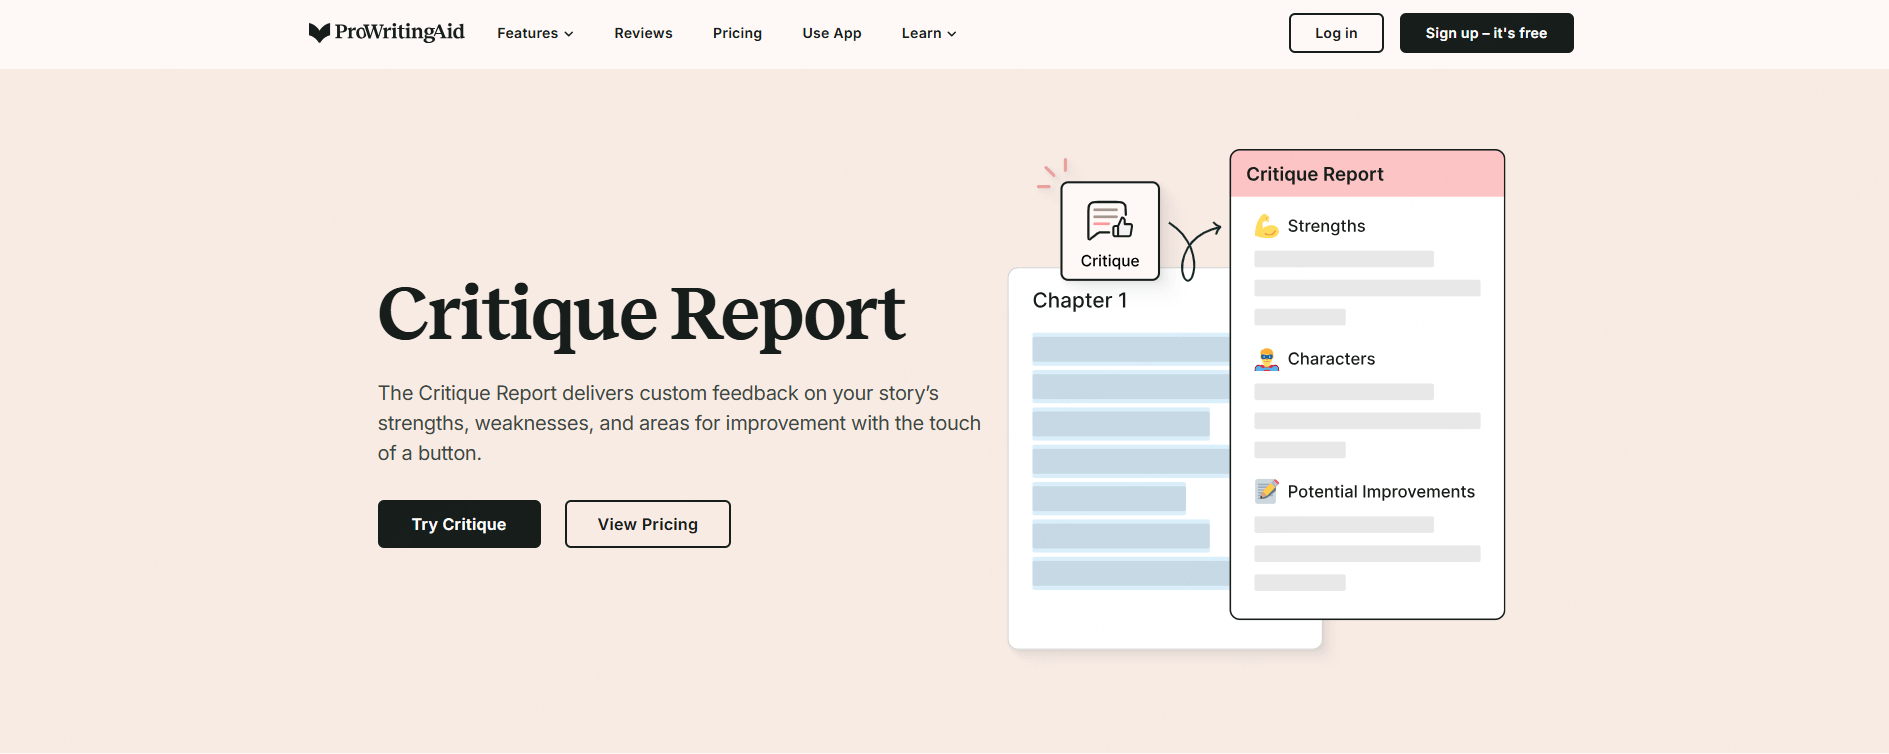Open the Use App link
This screenshot has width=1889, height=754.
click(832, 33)
